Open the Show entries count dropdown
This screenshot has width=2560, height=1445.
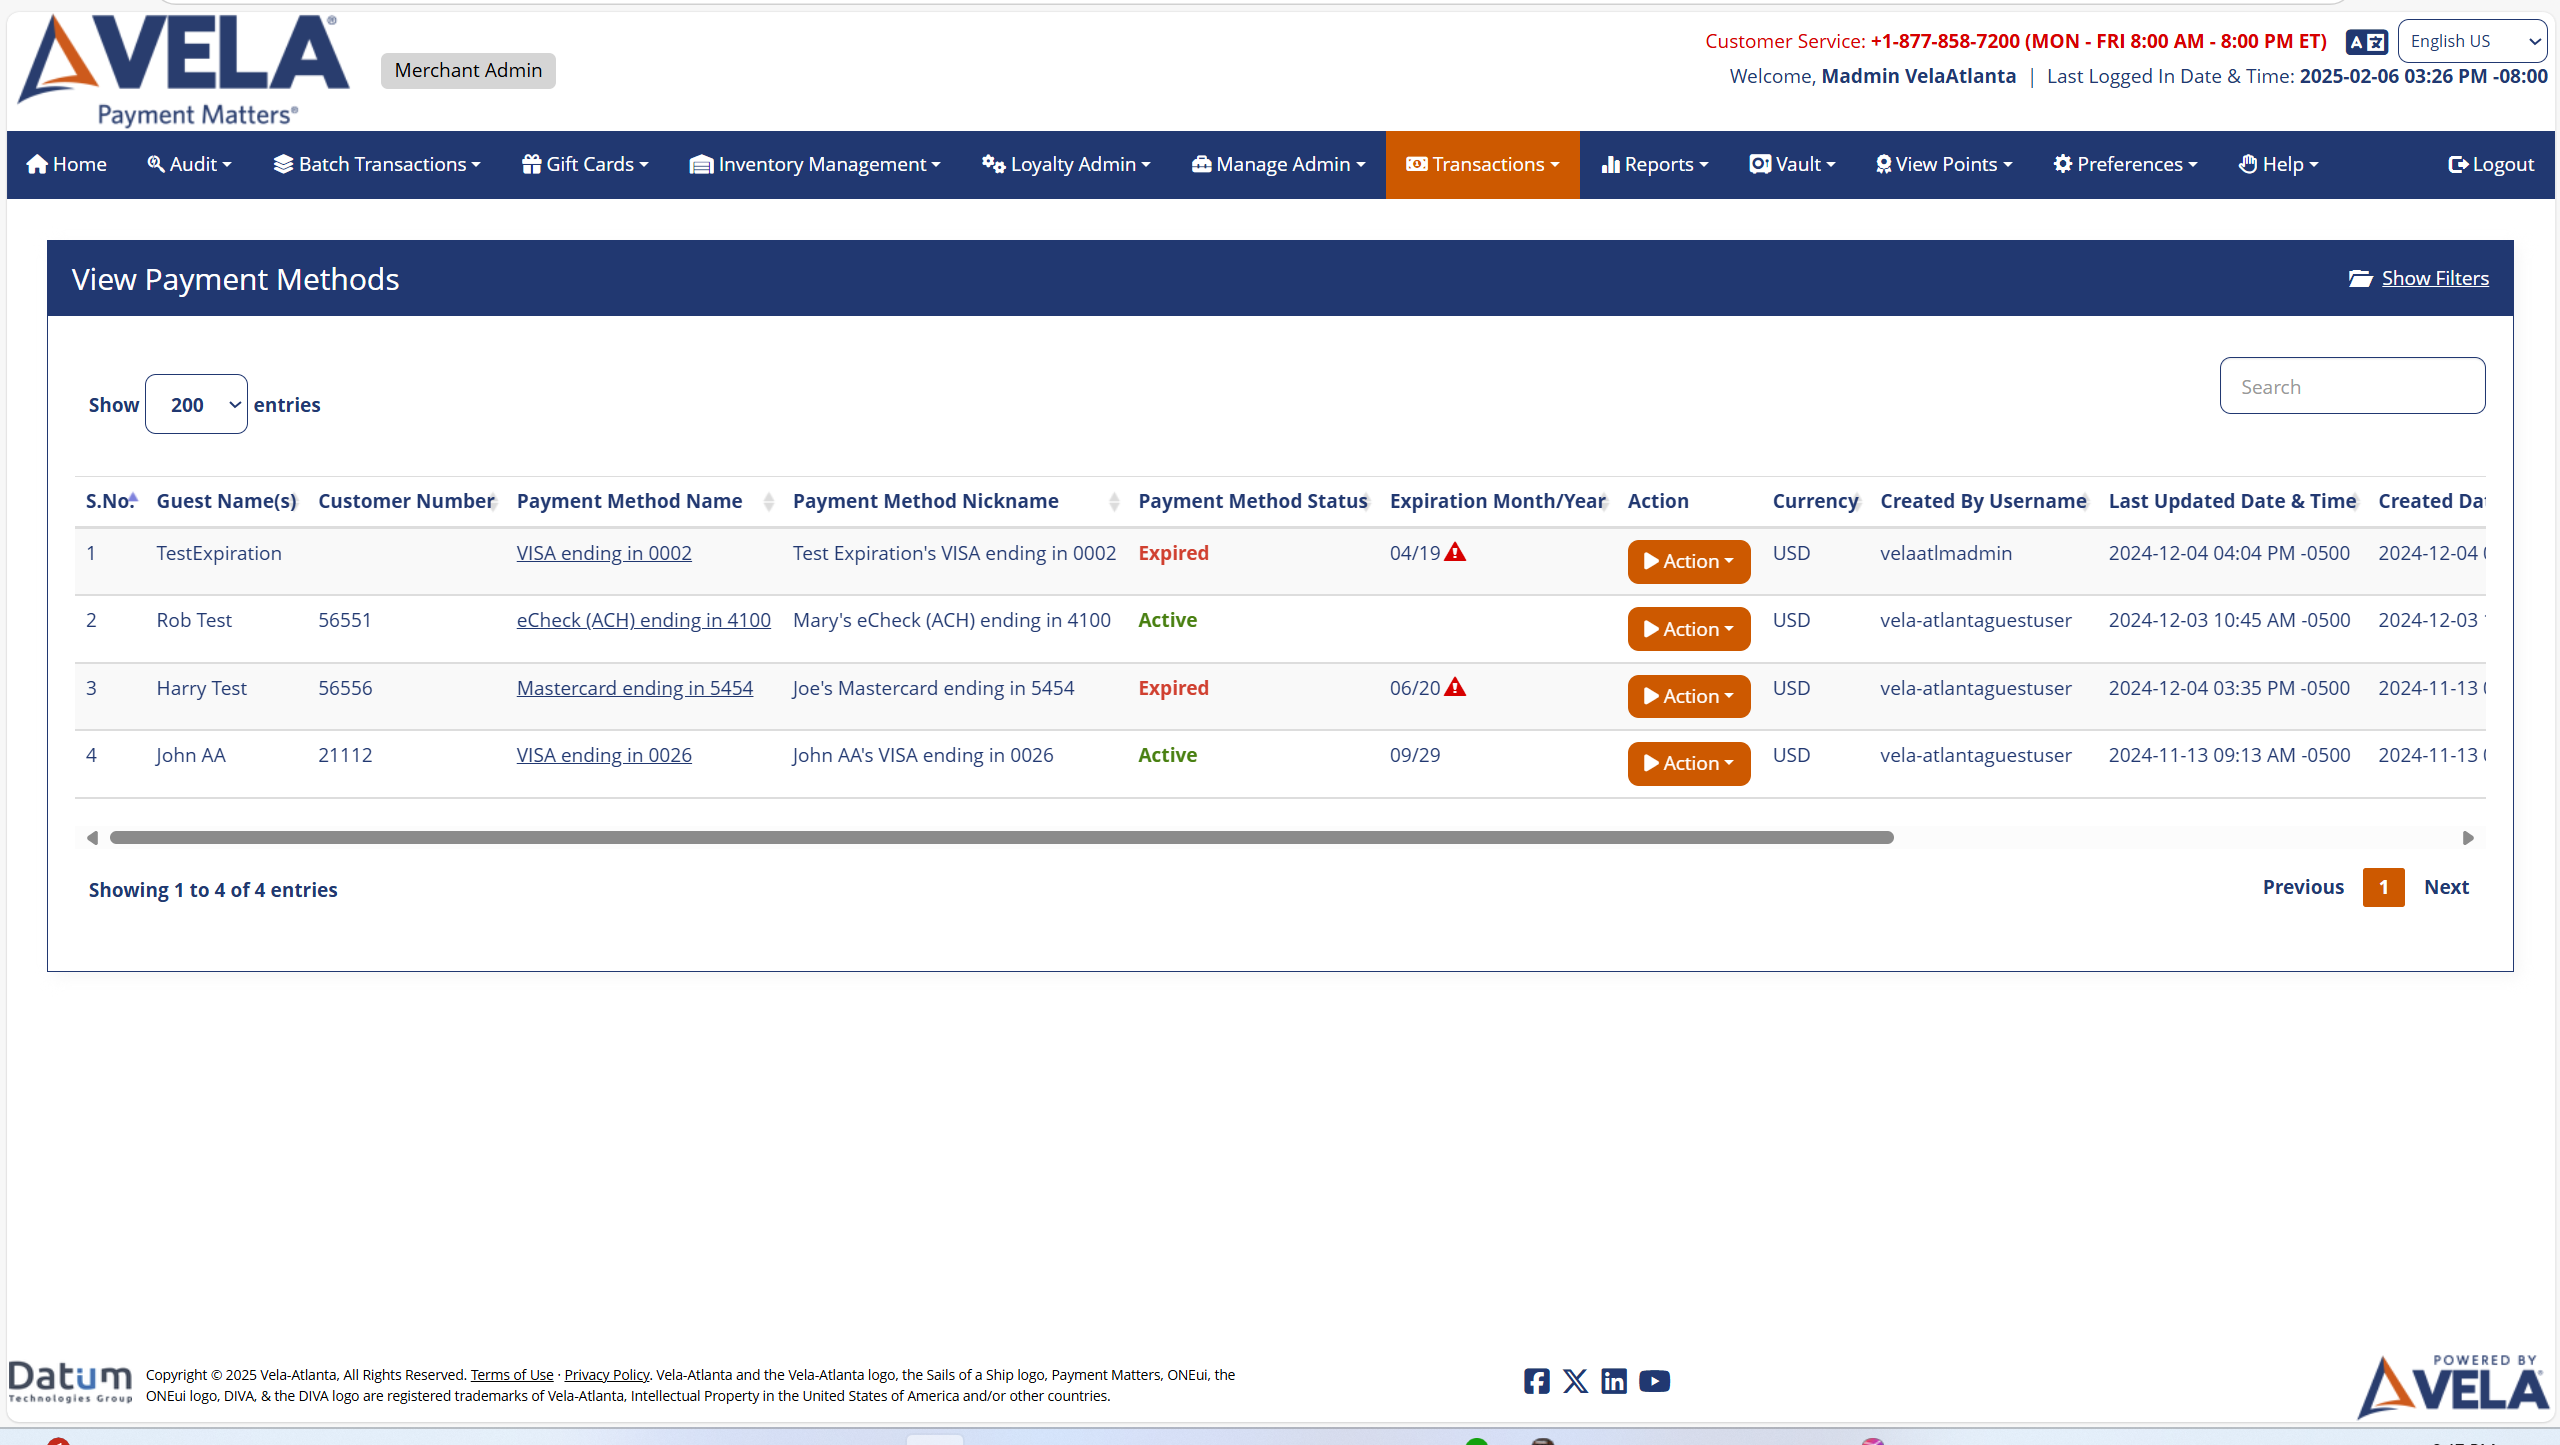(196, 404)
